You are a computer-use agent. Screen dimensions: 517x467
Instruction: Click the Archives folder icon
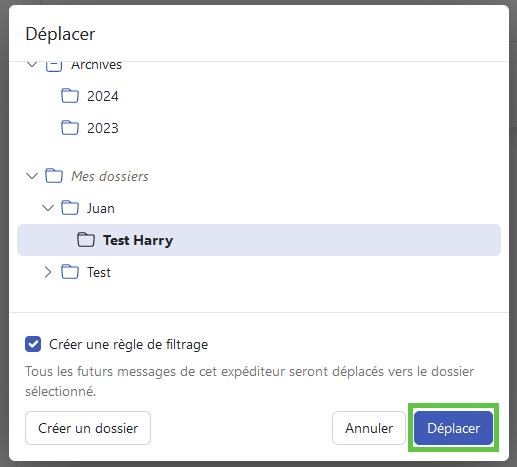54,66
